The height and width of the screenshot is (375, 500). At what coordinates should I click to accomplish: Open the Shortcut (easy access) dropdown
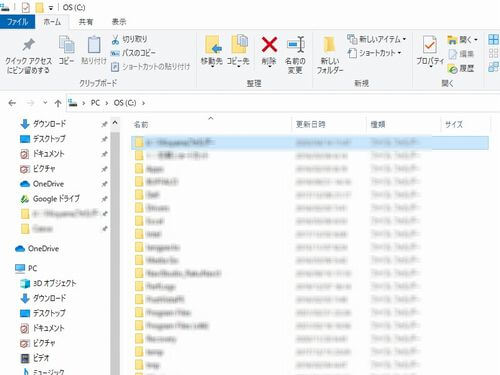tap(374, 53)
